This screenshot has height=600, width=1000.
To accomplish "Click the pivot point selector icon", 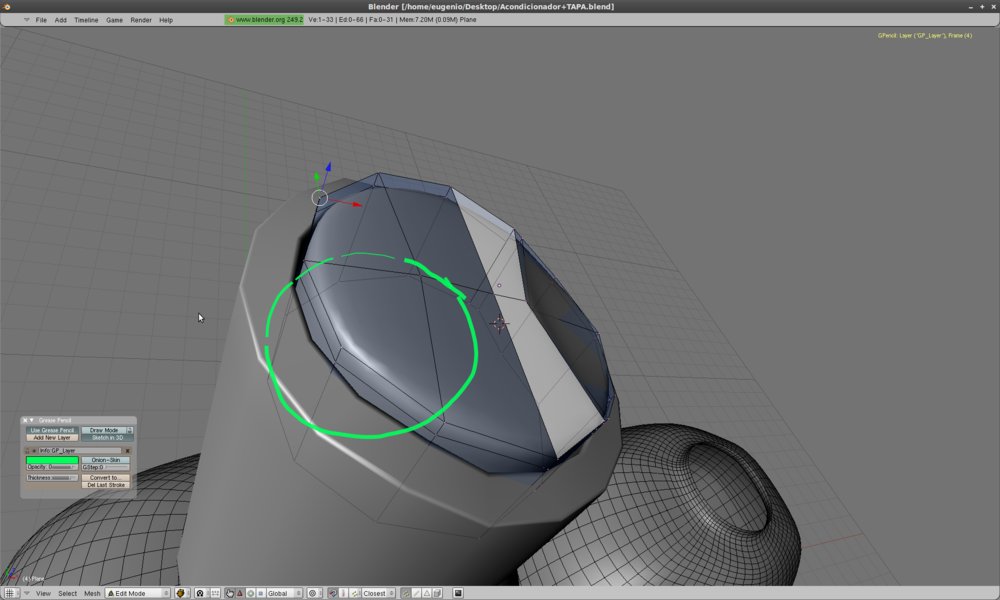I will pyautogui.click(x=202, y=593).
